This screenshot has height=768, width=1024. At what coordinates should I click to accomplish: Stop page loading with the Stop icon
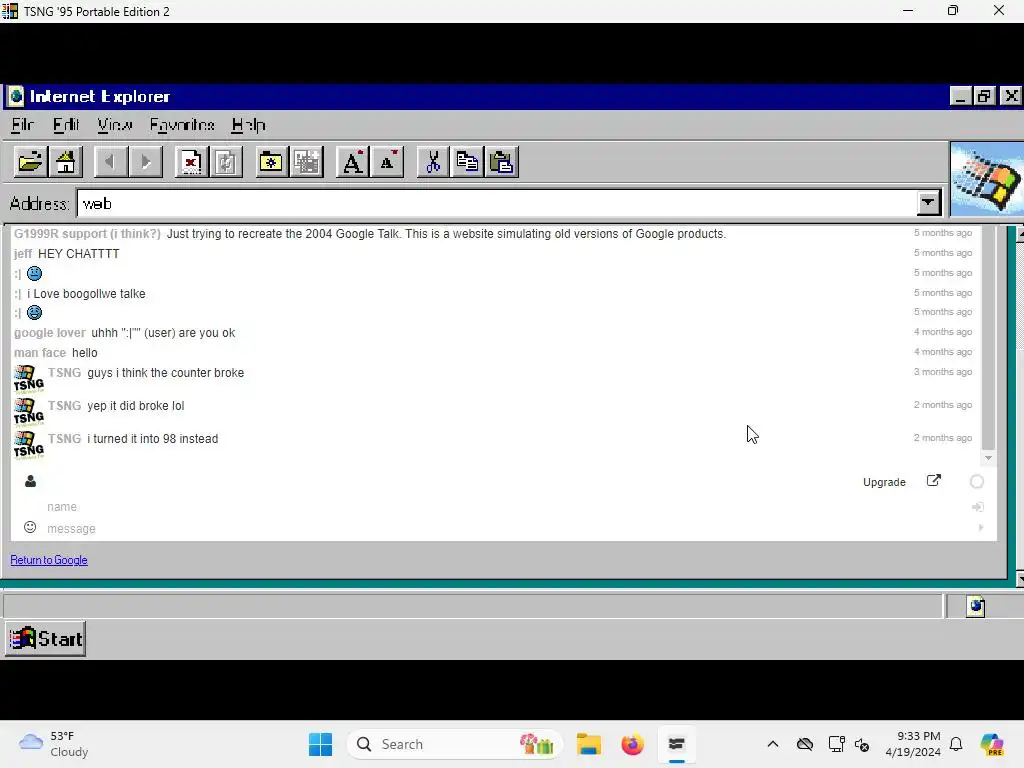point(191,162)
